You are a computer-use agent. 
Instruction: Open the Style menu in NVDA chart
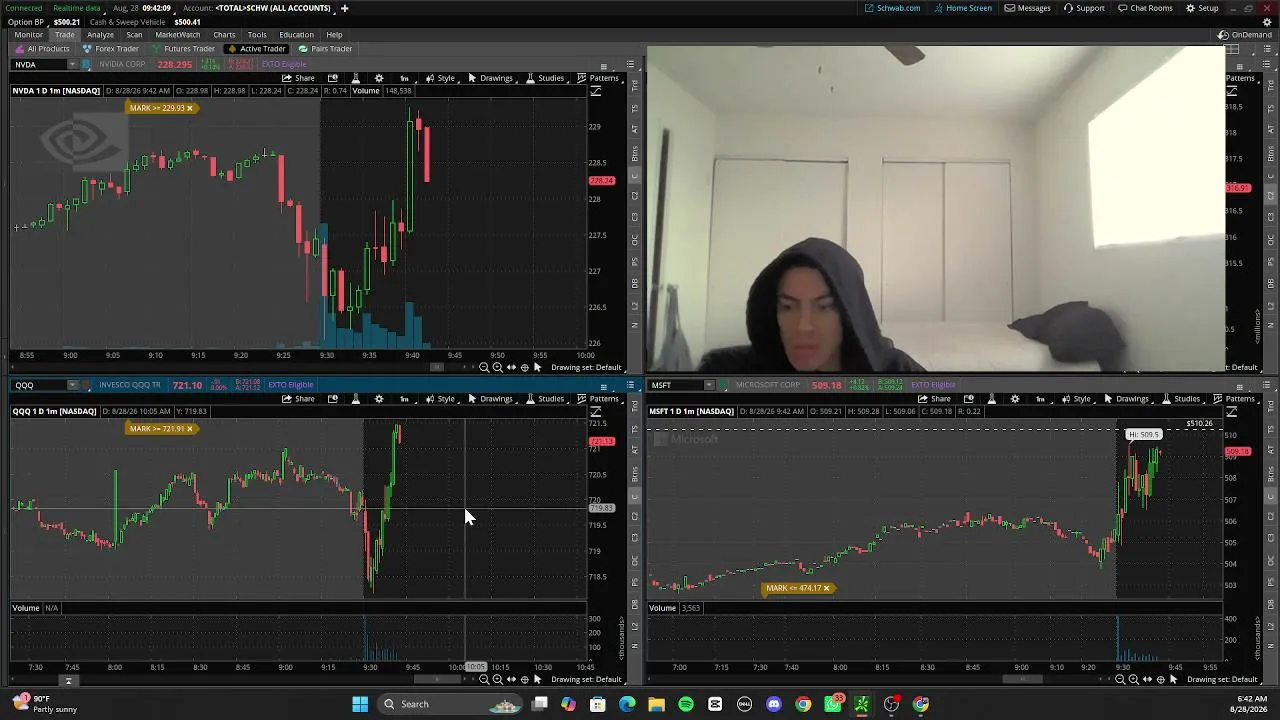tap(440, 78)
